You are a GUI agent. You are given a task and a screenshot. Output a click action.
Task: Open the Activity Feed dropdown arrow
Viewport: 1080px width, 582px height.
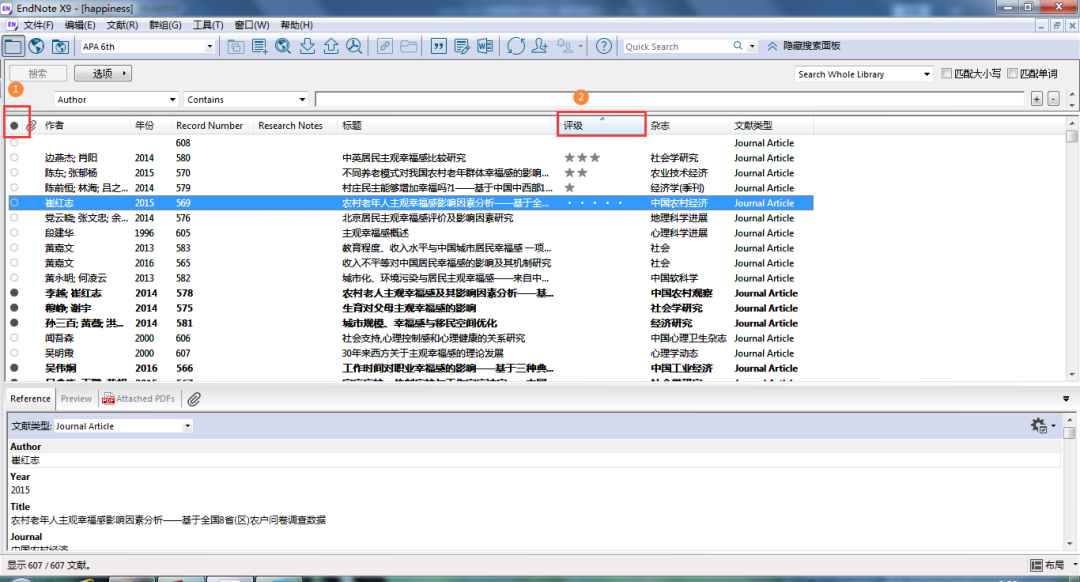(x=581, y=46)
